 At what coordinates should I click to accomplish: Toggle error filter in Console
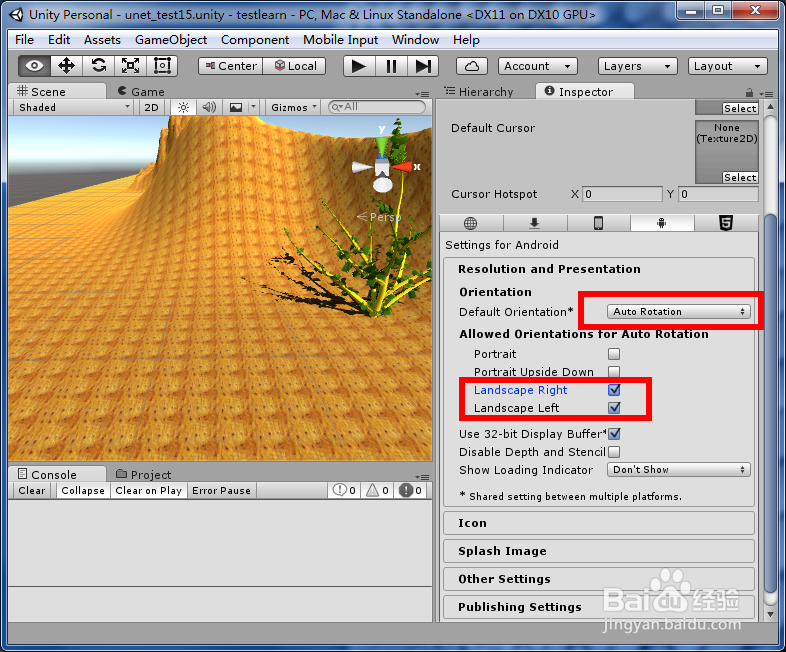pos(410,490)
